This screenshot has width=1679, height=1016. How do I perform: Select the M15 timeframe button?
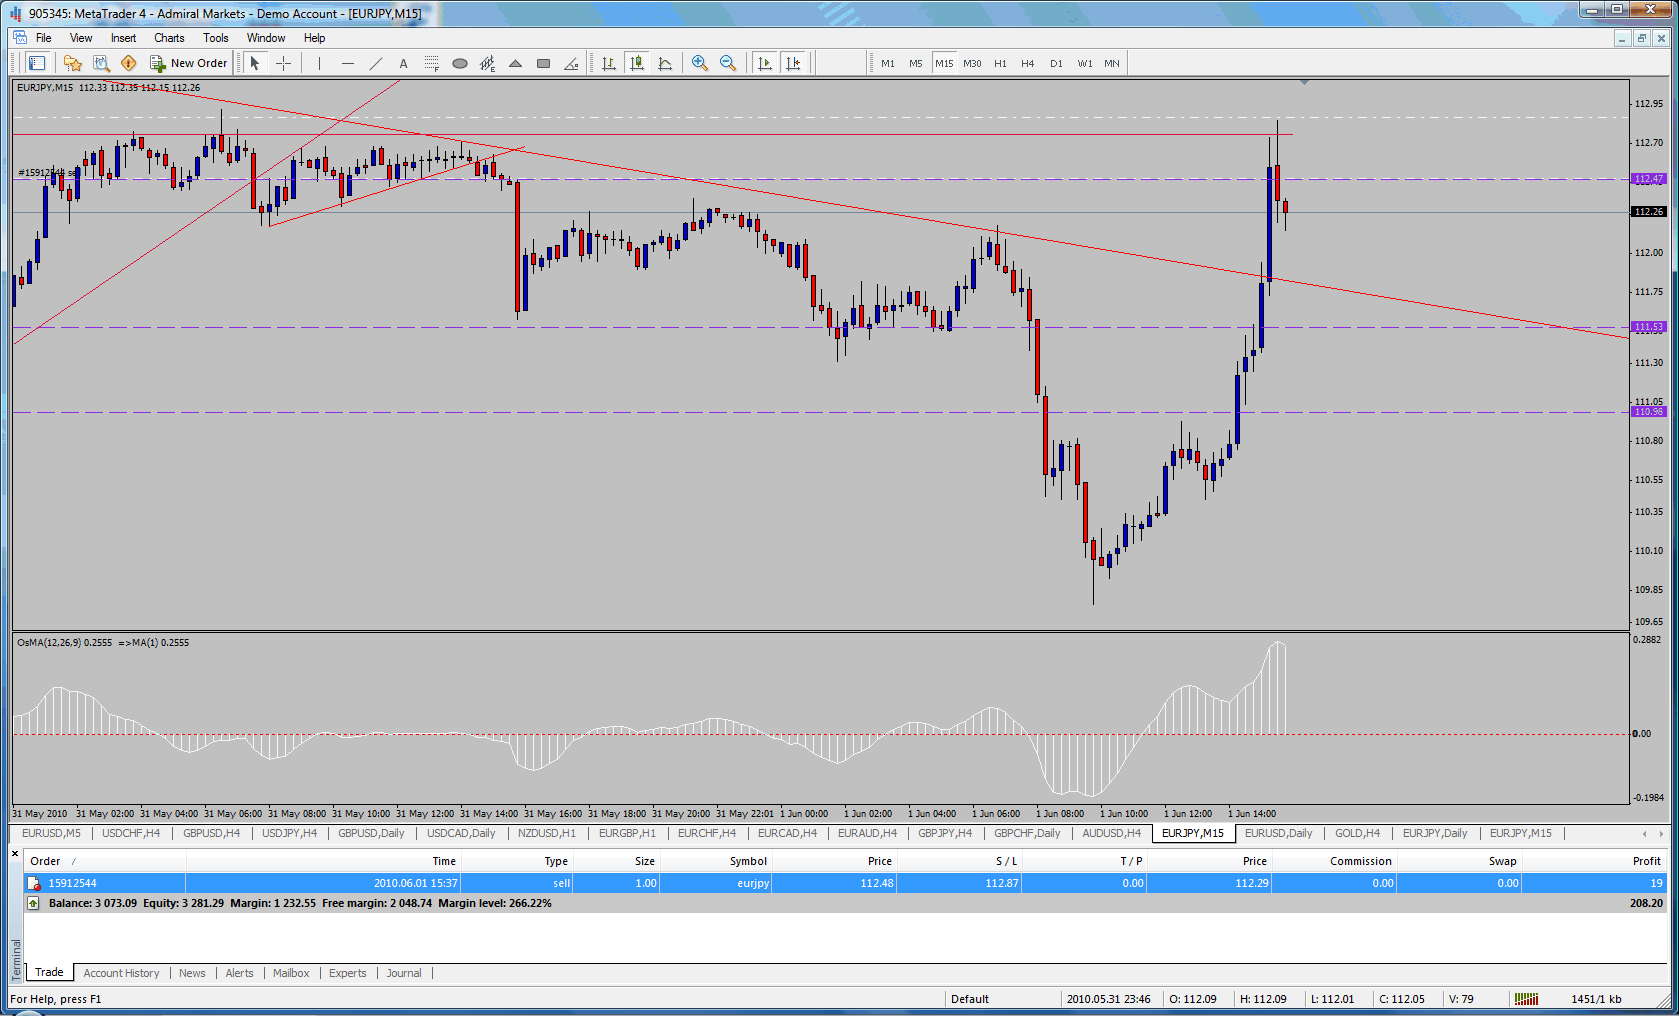[944, 63]
